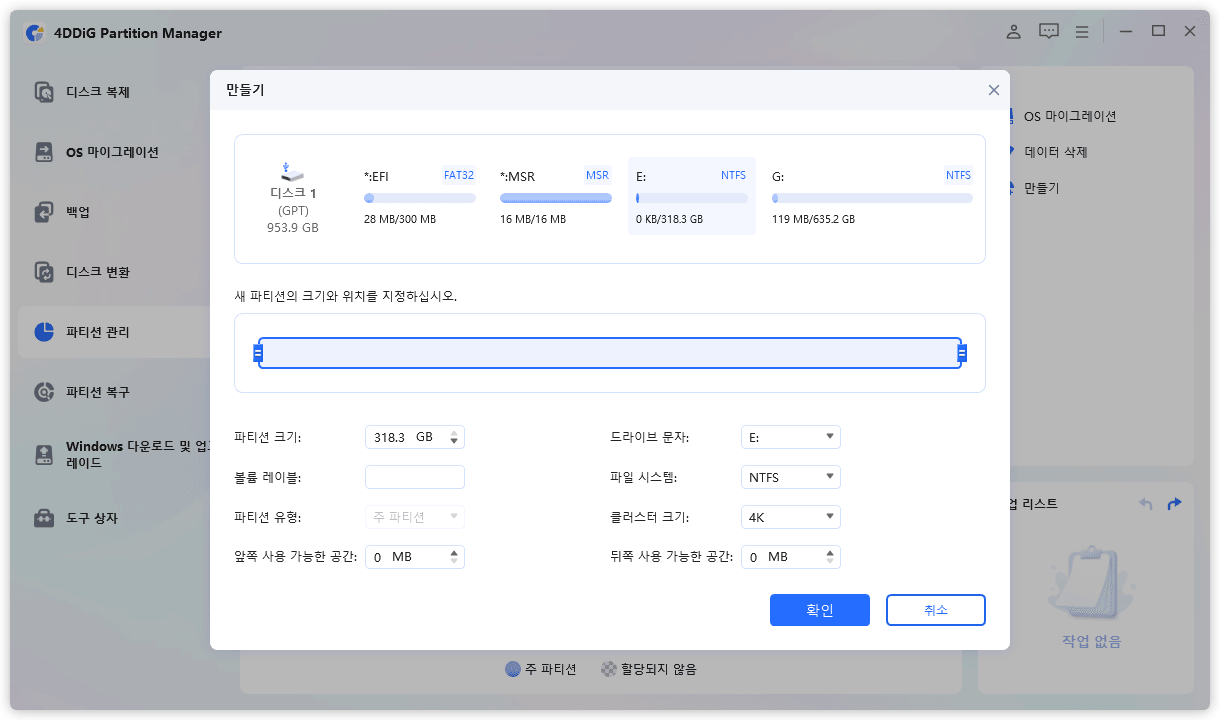Click inside the 볼륨 레이블 input field

(414, 477)
